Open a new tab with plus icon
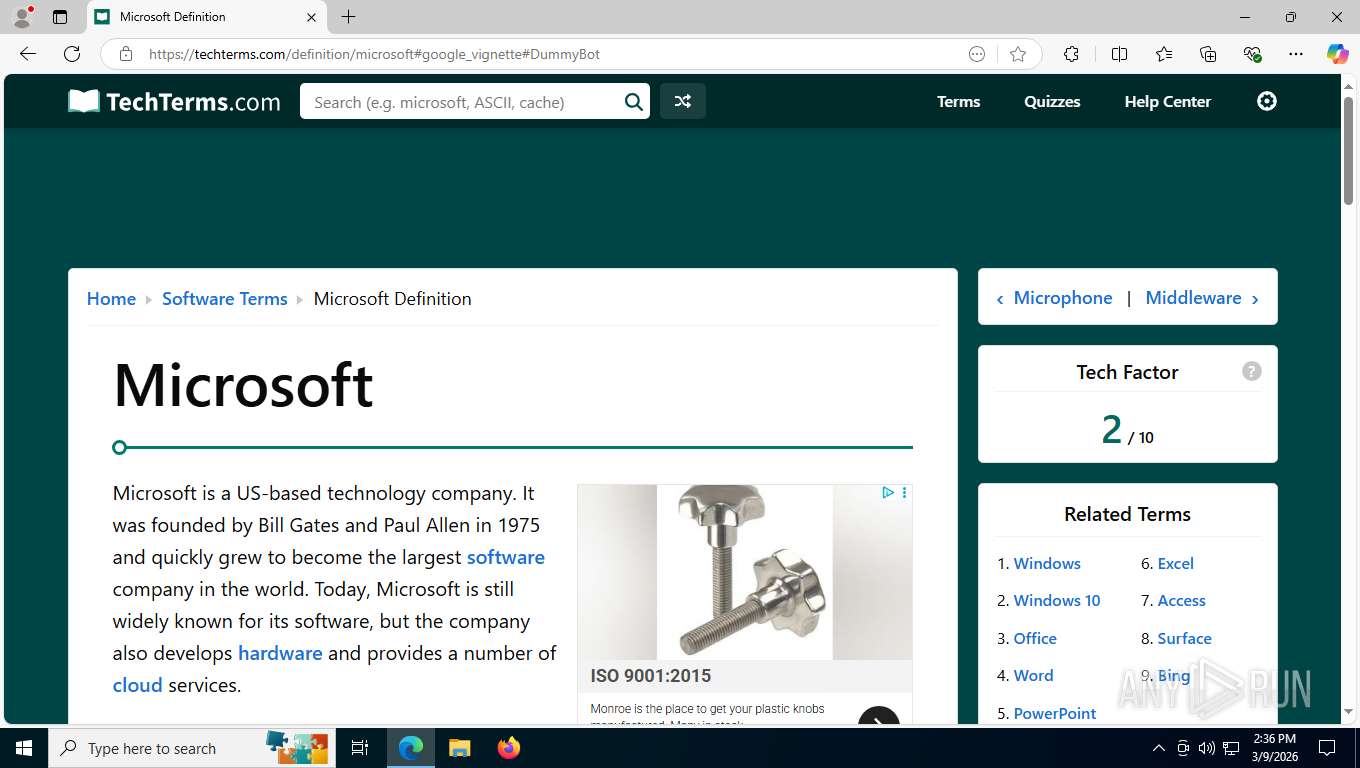Image resolution: width=1360 pixels, height=768 pixels. [x=348, y=17]
